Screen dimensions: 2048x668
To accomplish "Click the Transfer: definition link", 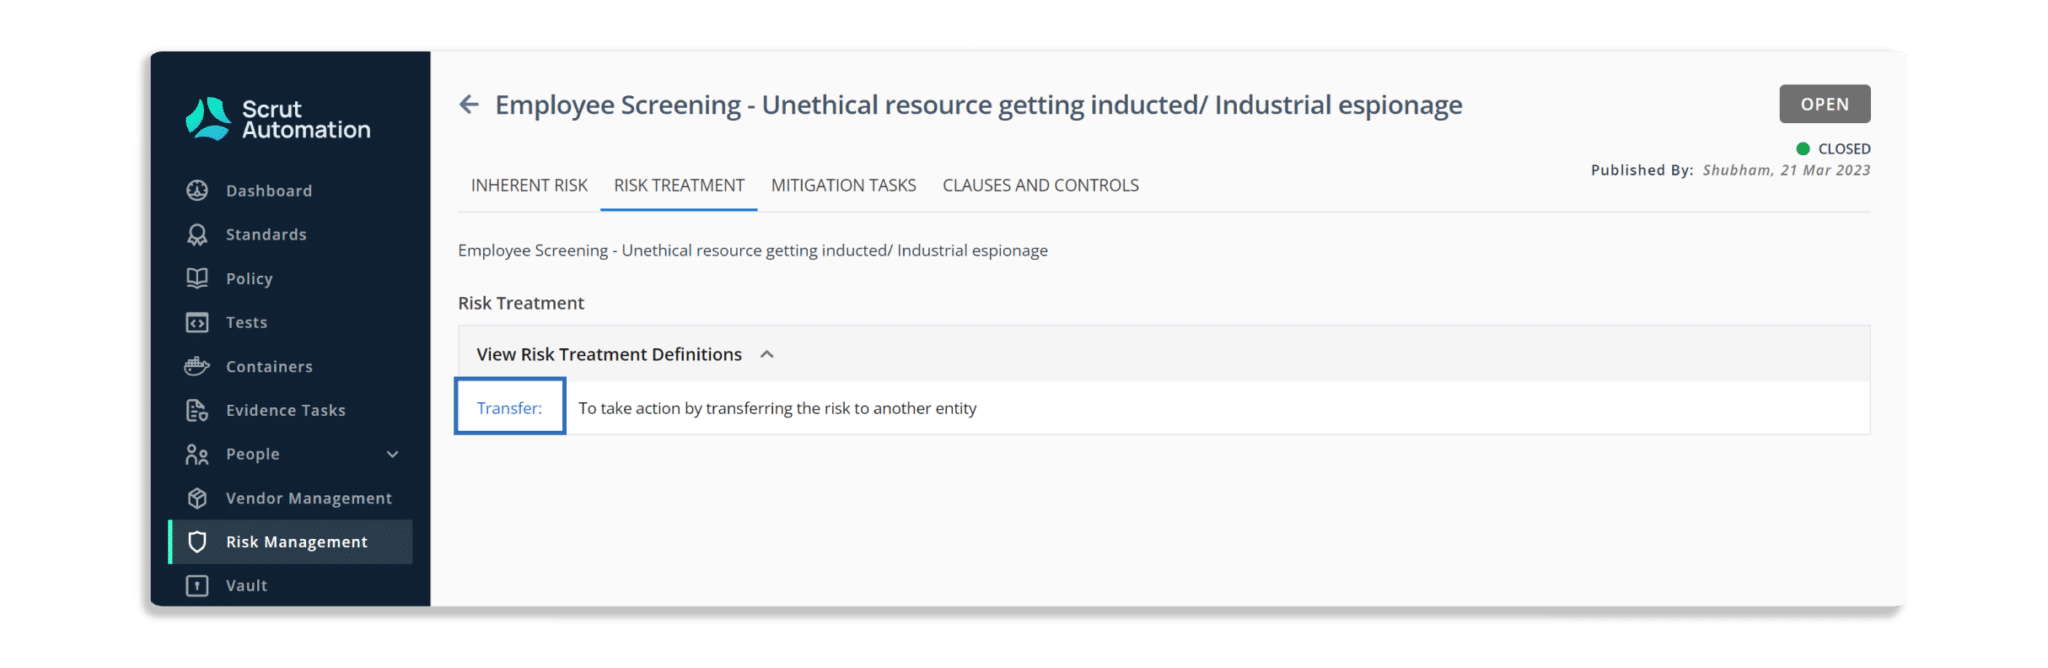I will [x=510, y=408].
